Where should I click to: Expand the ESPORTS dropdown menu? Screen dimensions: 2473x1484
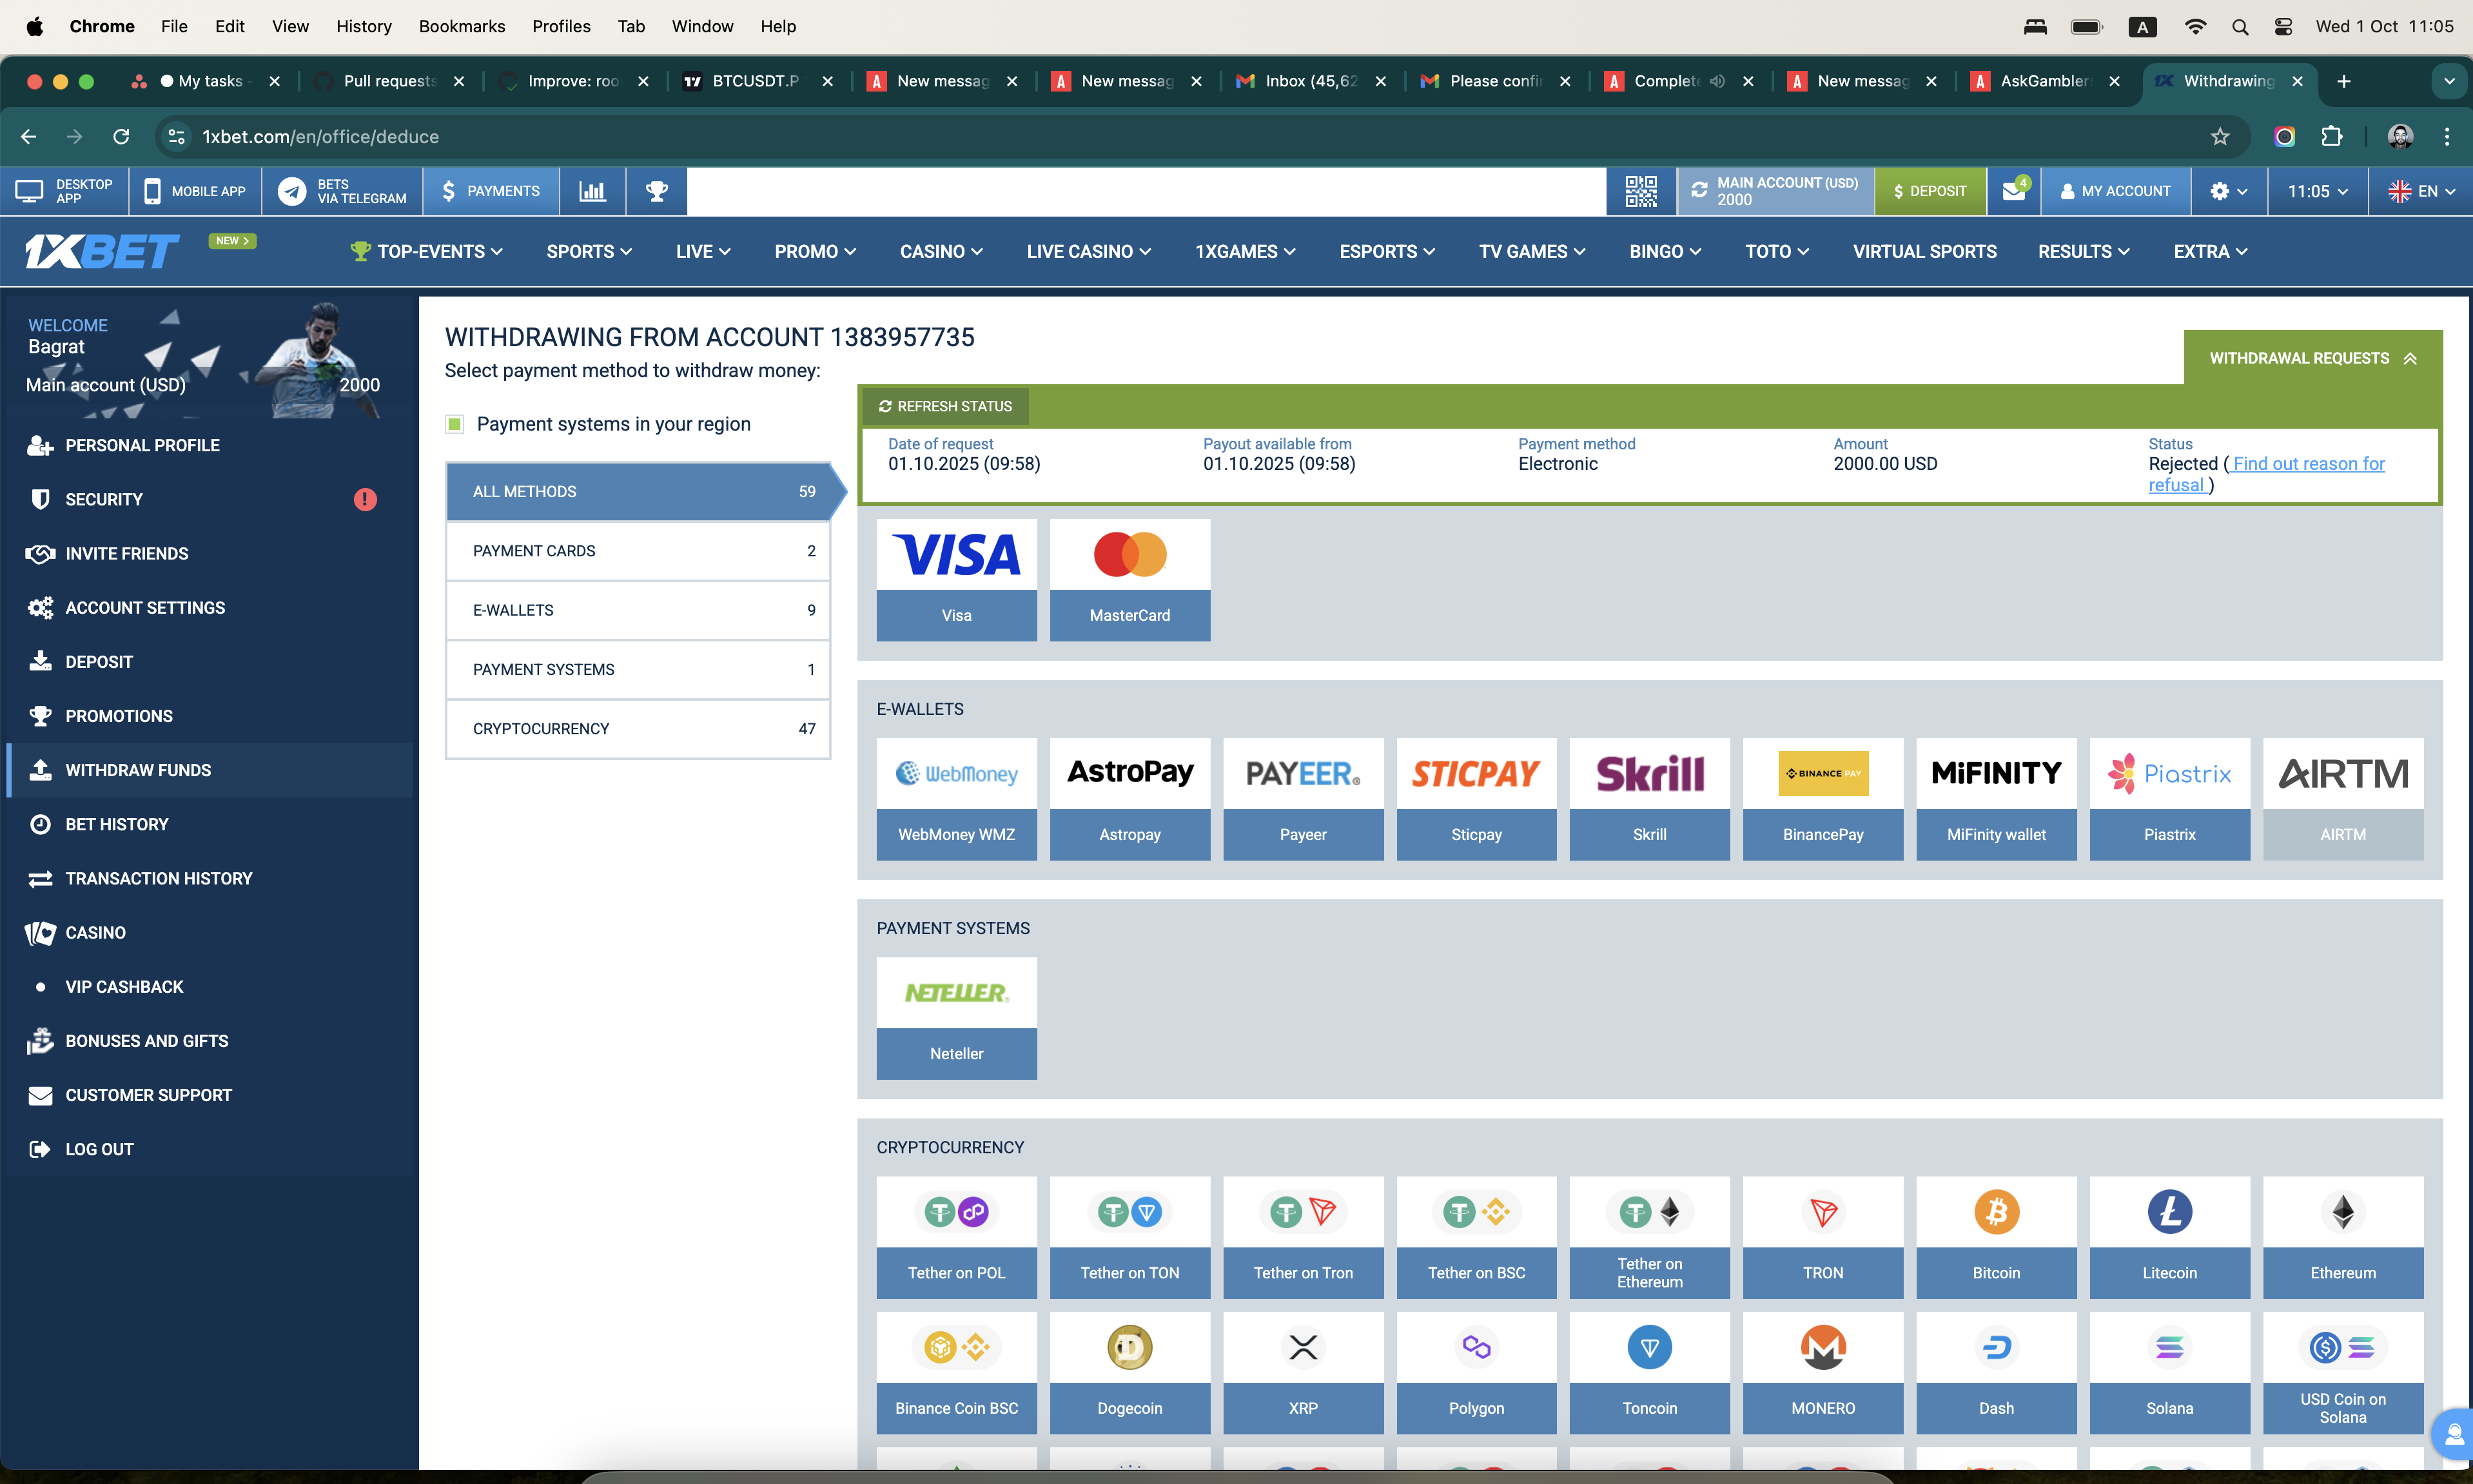[1387, 251]
